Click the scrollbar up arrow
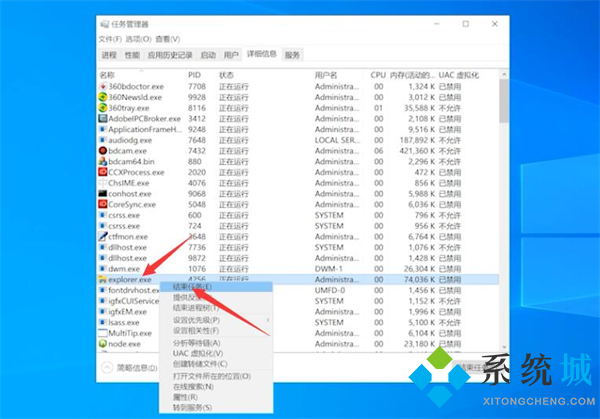Image resolution: width=600 pixels, height=419 pixels. point(504,74)
